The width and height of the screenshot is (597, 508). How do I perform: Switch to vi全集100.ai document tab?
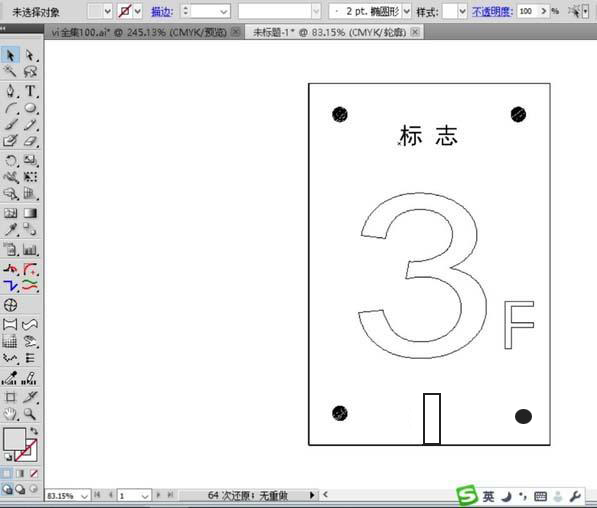pos(139,32)
